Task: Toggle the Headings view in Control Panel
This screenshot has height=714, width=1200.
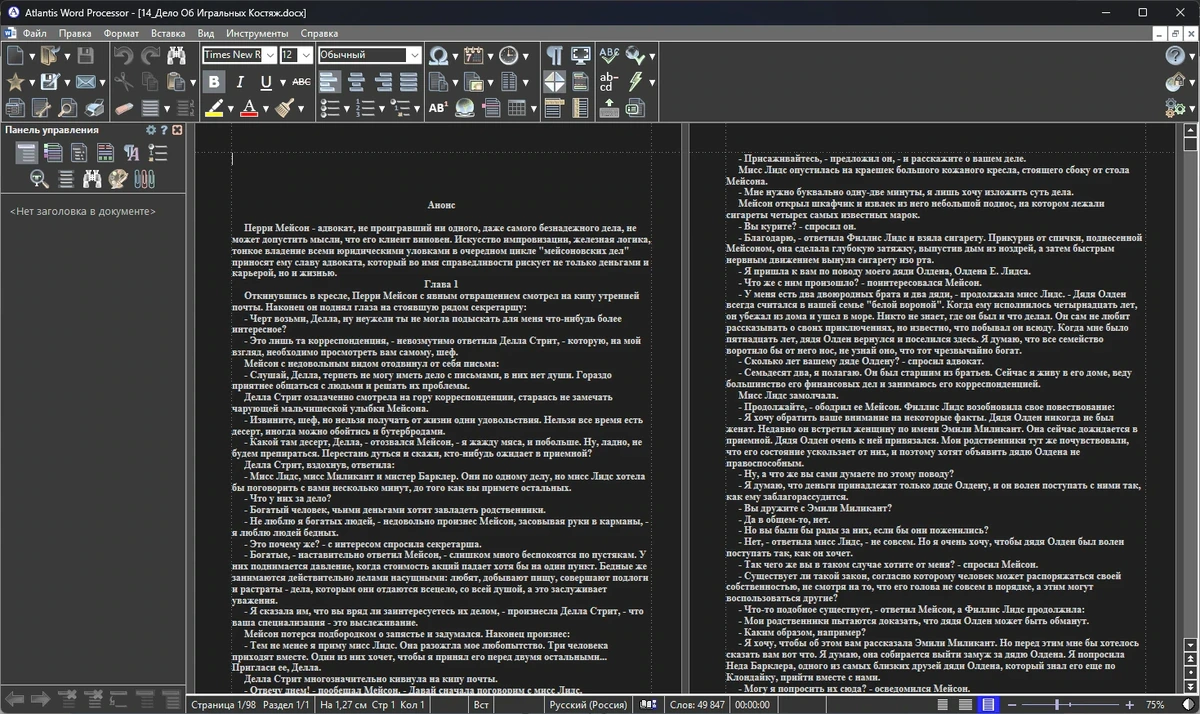Action: (26, 152)
